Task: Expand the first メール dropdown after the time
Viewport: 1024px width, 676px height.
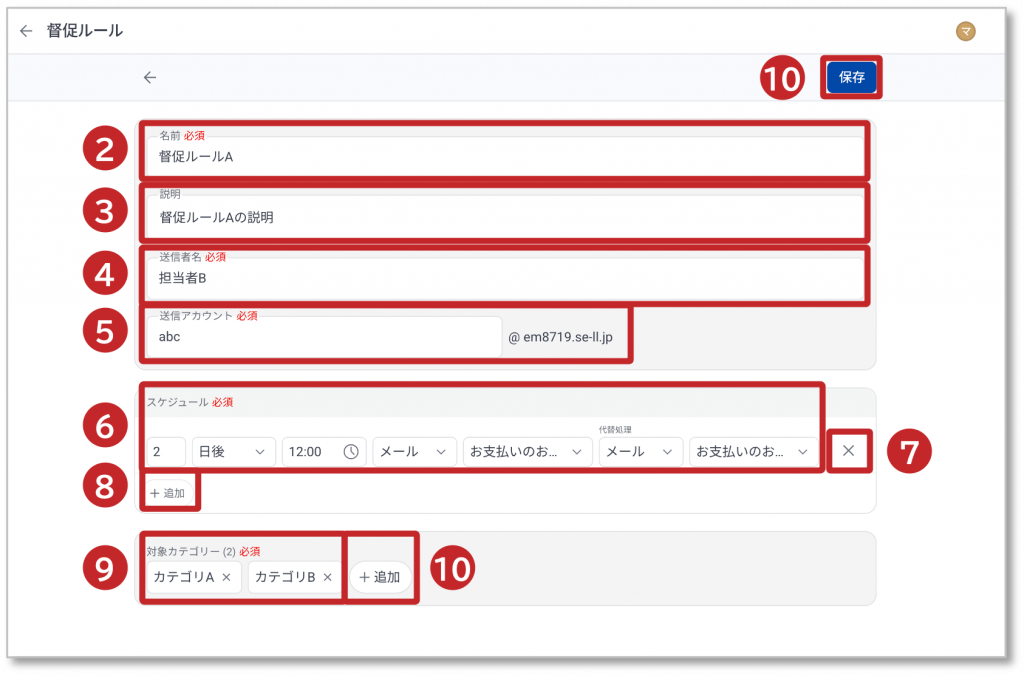Action: click(414, 452)
